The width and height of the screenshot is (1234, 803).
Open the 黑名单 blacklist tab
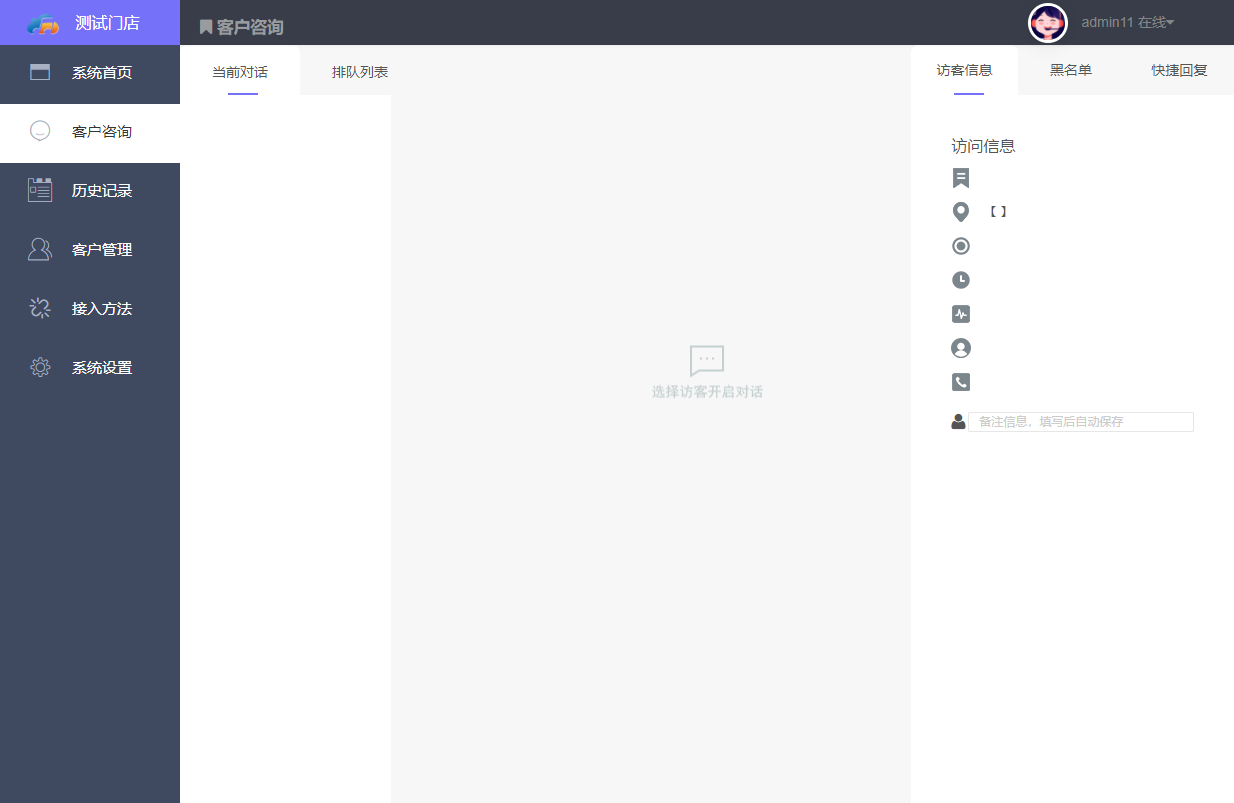click(x=1070, y=71)
